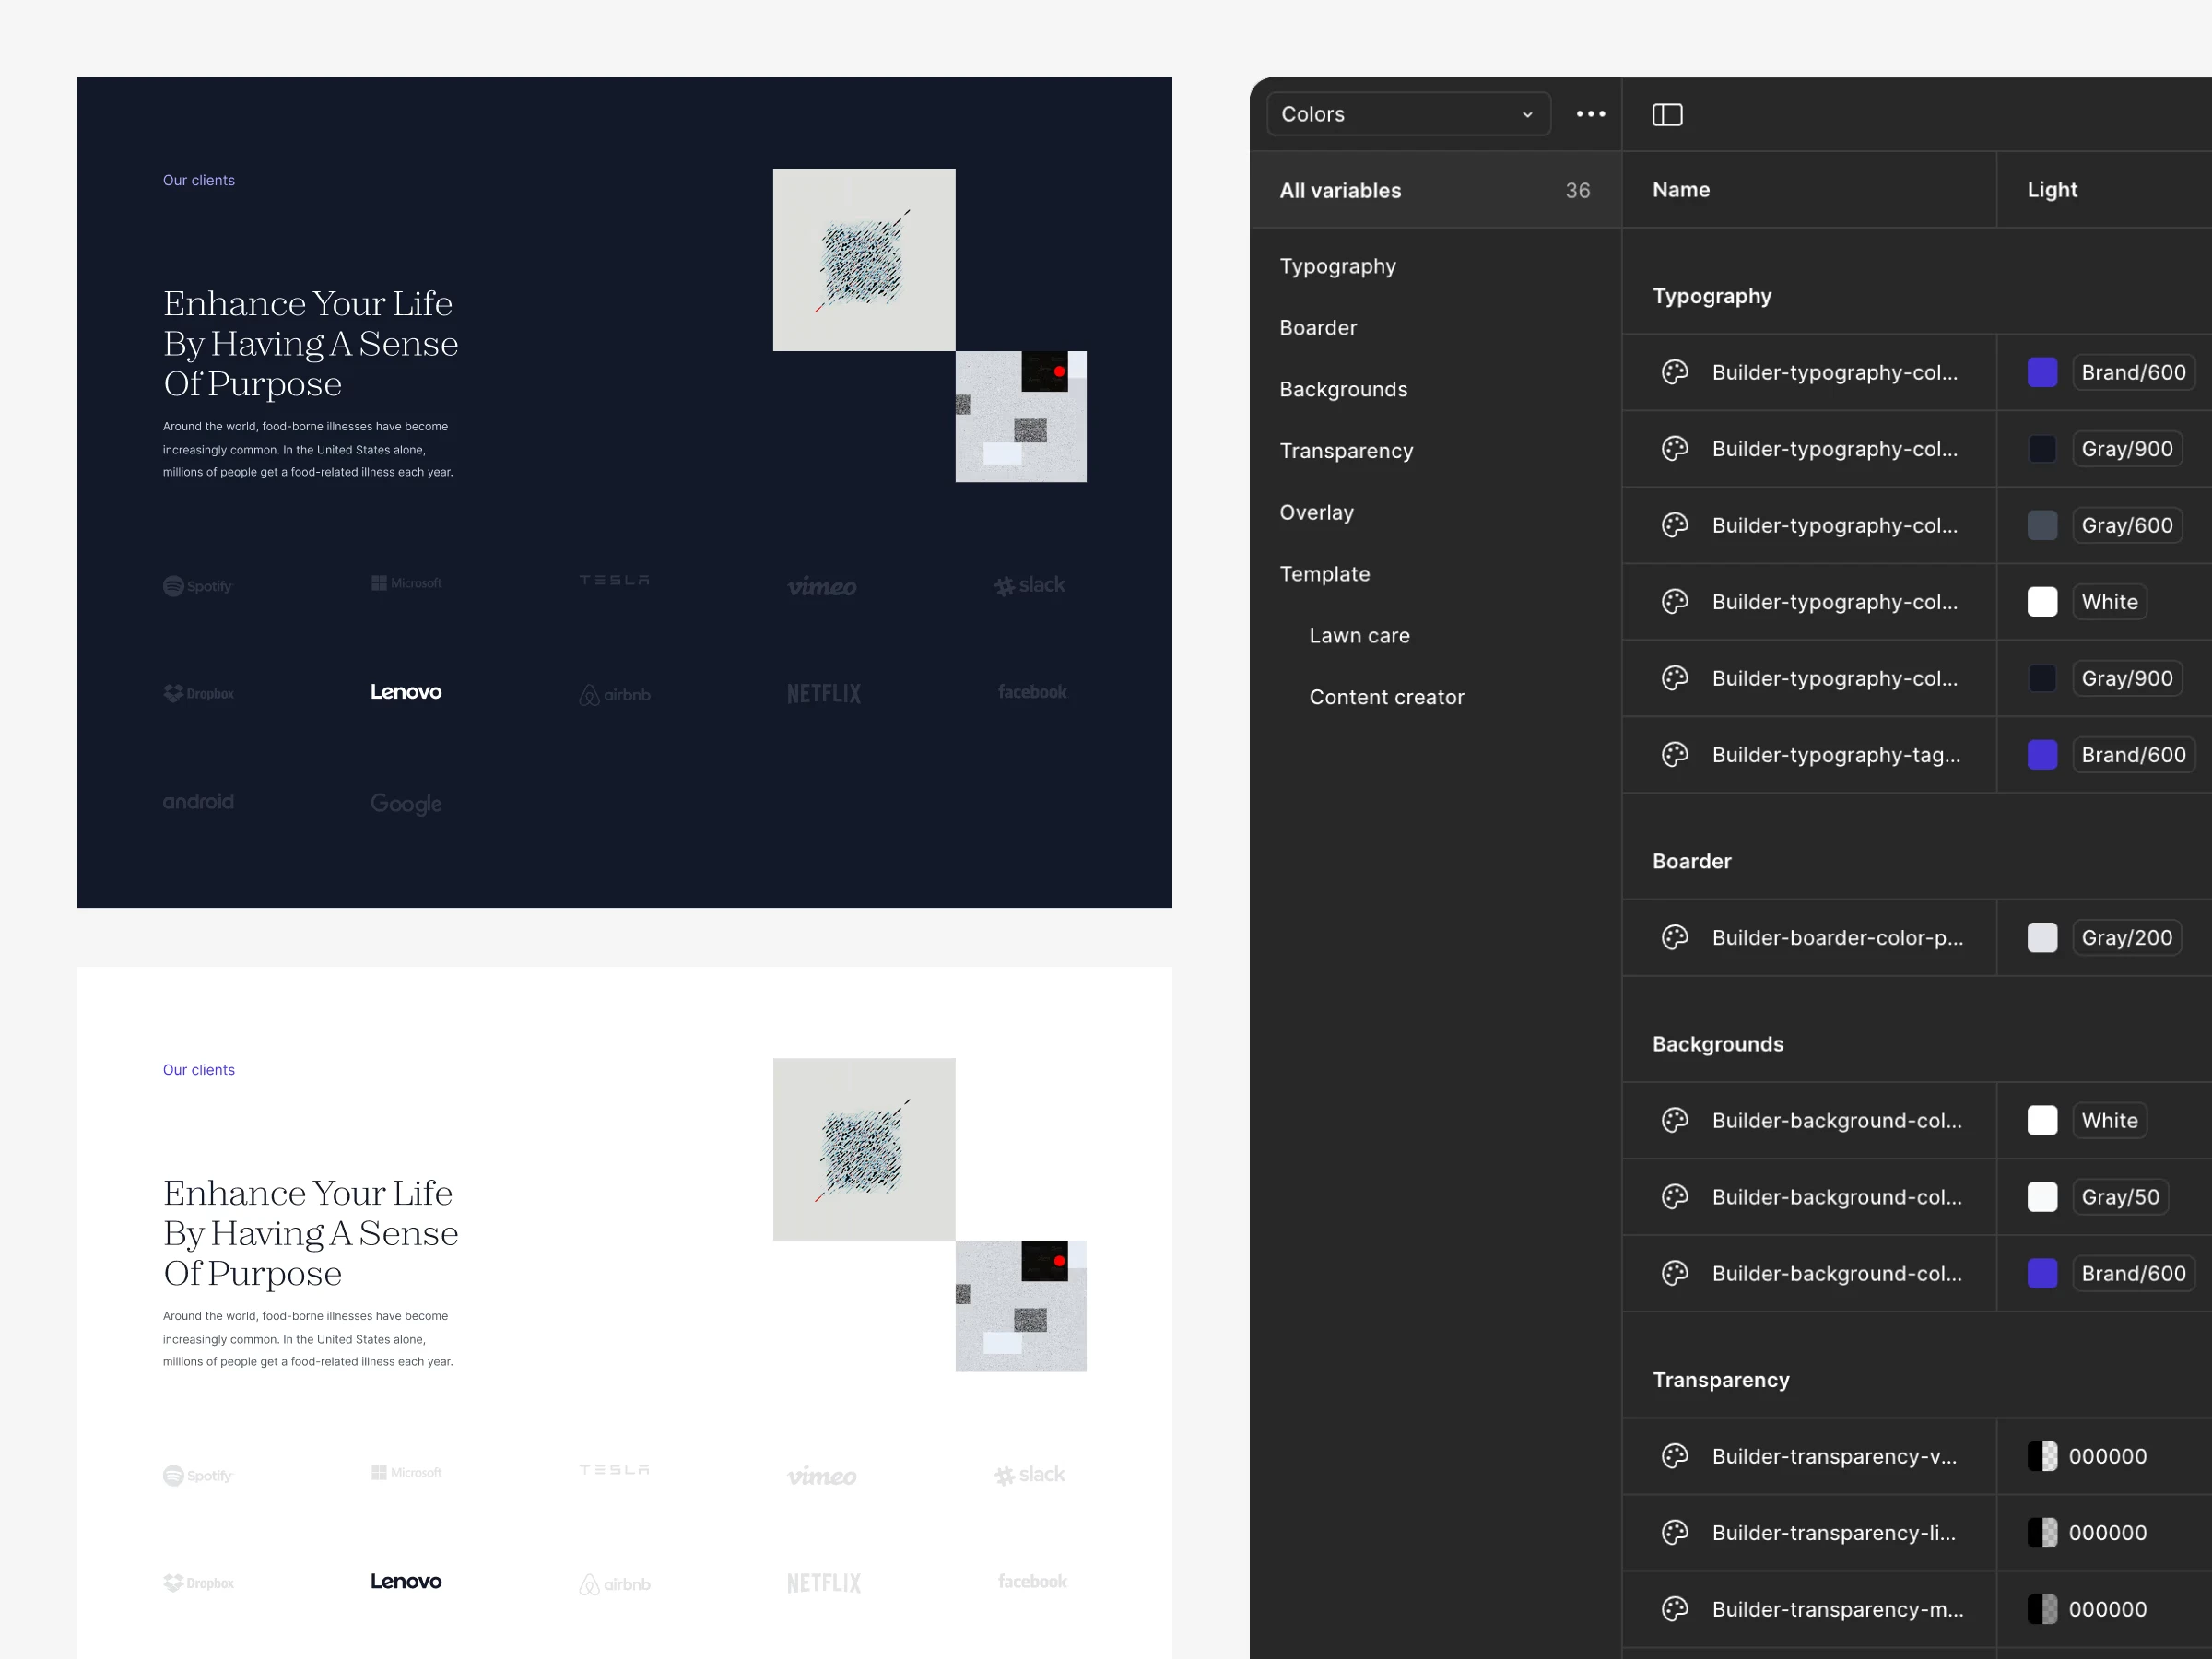Select abstract artwork thumbnail in dark frame
The width and height of the screenshot is (2212, 1659).
tap(863, 260)
